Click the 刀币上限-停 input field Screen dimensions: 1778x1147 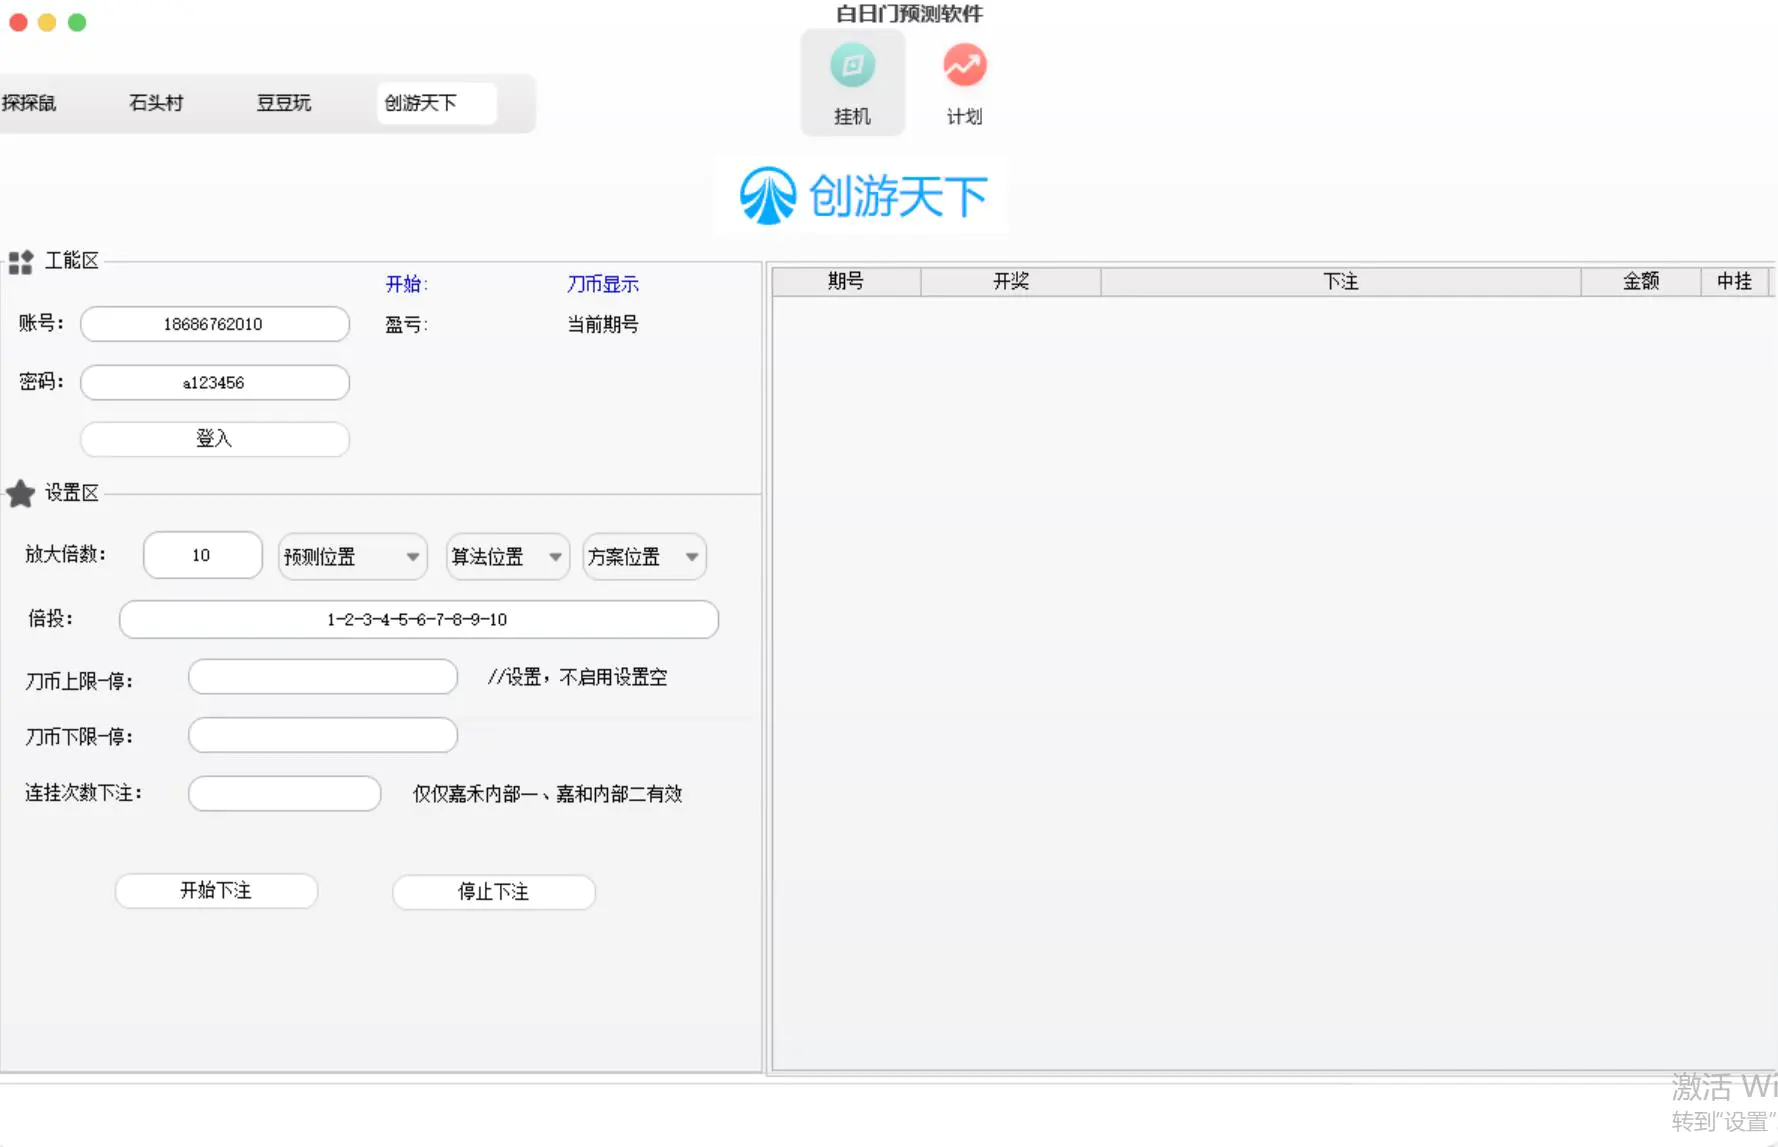click(322, 677)
